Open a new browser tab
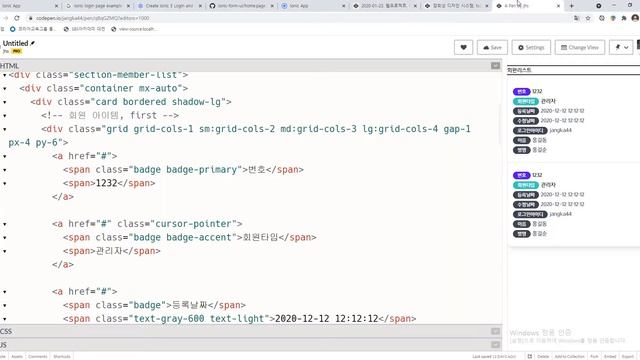This screenshot has width=640, height=360. [x=571, y=6]
